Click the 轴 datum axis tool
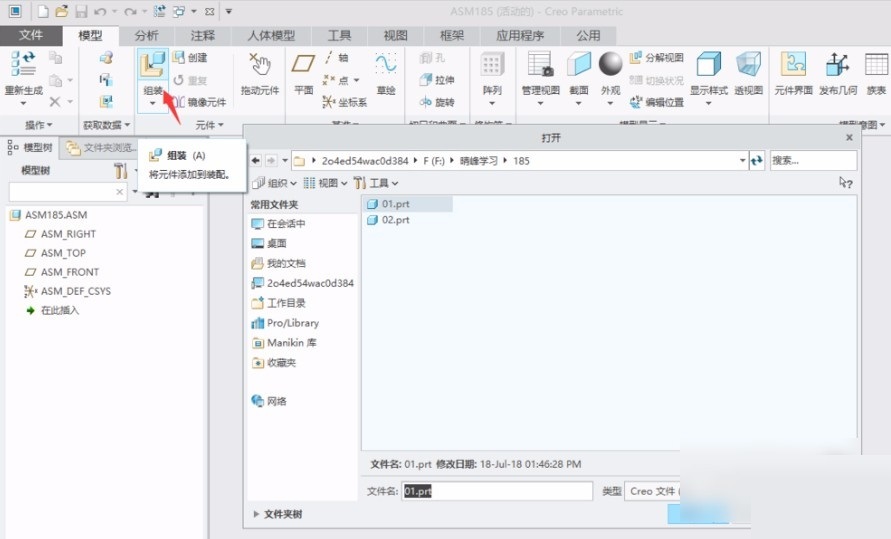The height and width of the screenshot is (539, 891). point(337,58)
